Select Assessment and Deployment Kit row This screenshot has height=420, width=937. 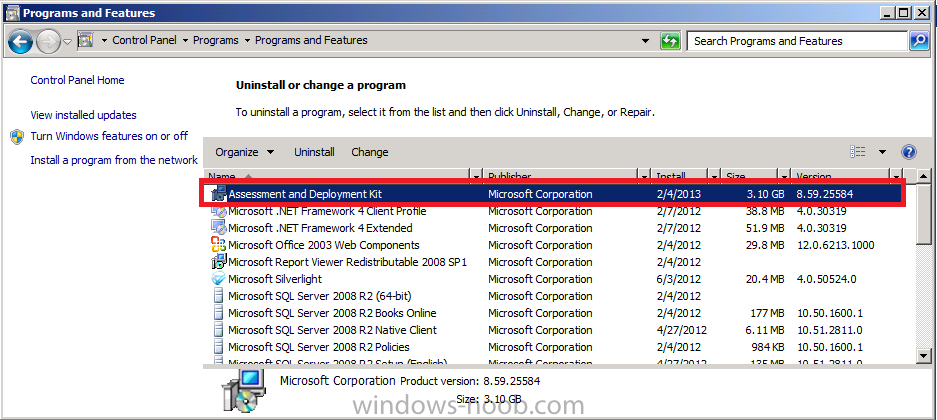(555, 194)
